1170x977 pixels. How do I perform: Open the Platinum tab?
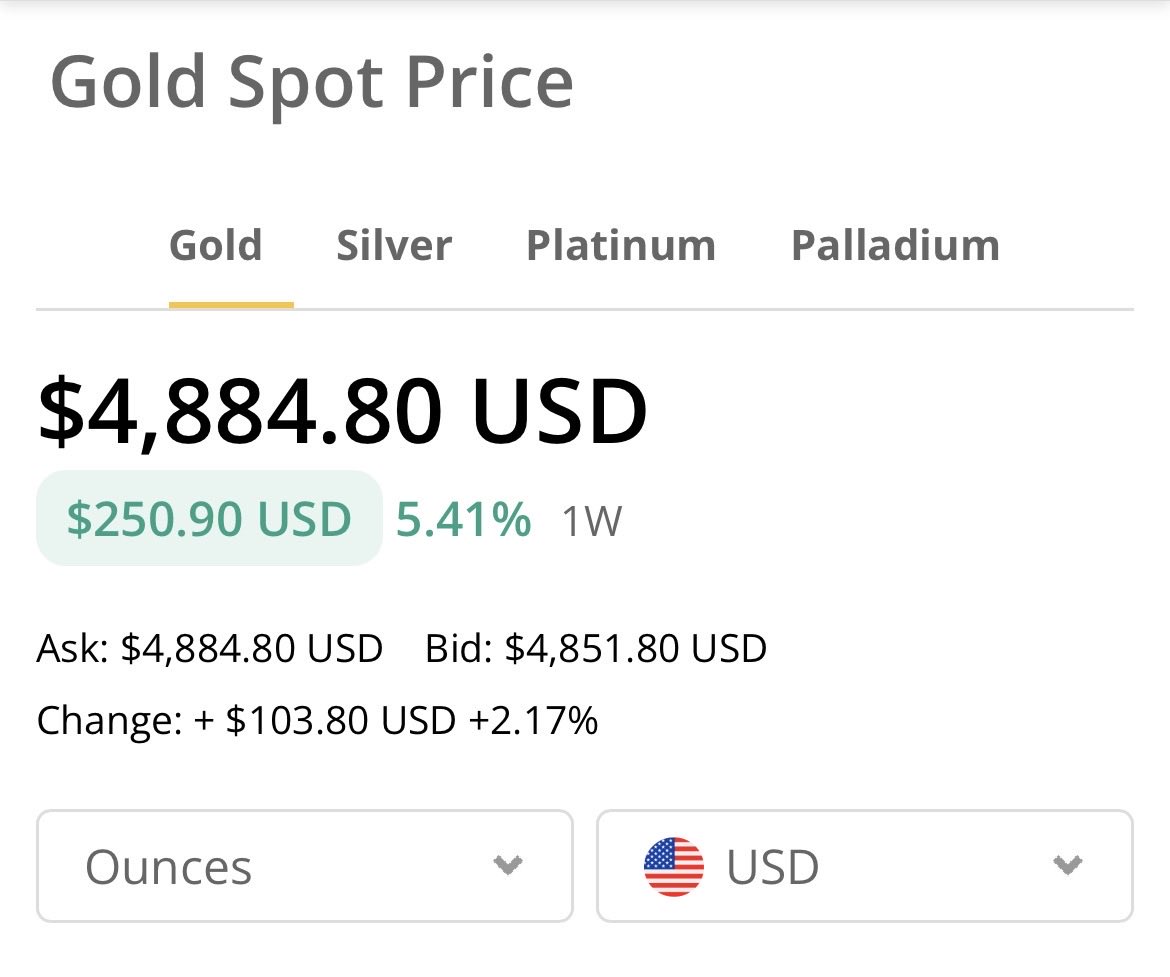(621, 246)
